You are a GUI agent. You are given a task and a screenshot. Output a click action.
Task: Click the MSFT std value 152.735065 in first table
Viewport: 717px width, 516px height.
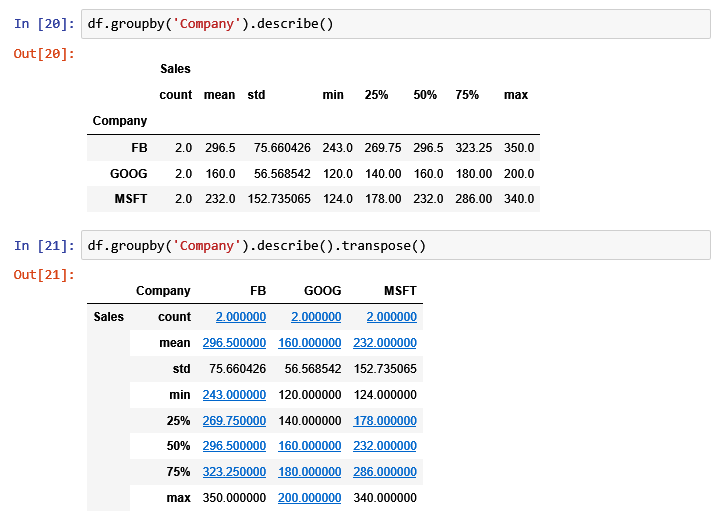click(279, 199)
